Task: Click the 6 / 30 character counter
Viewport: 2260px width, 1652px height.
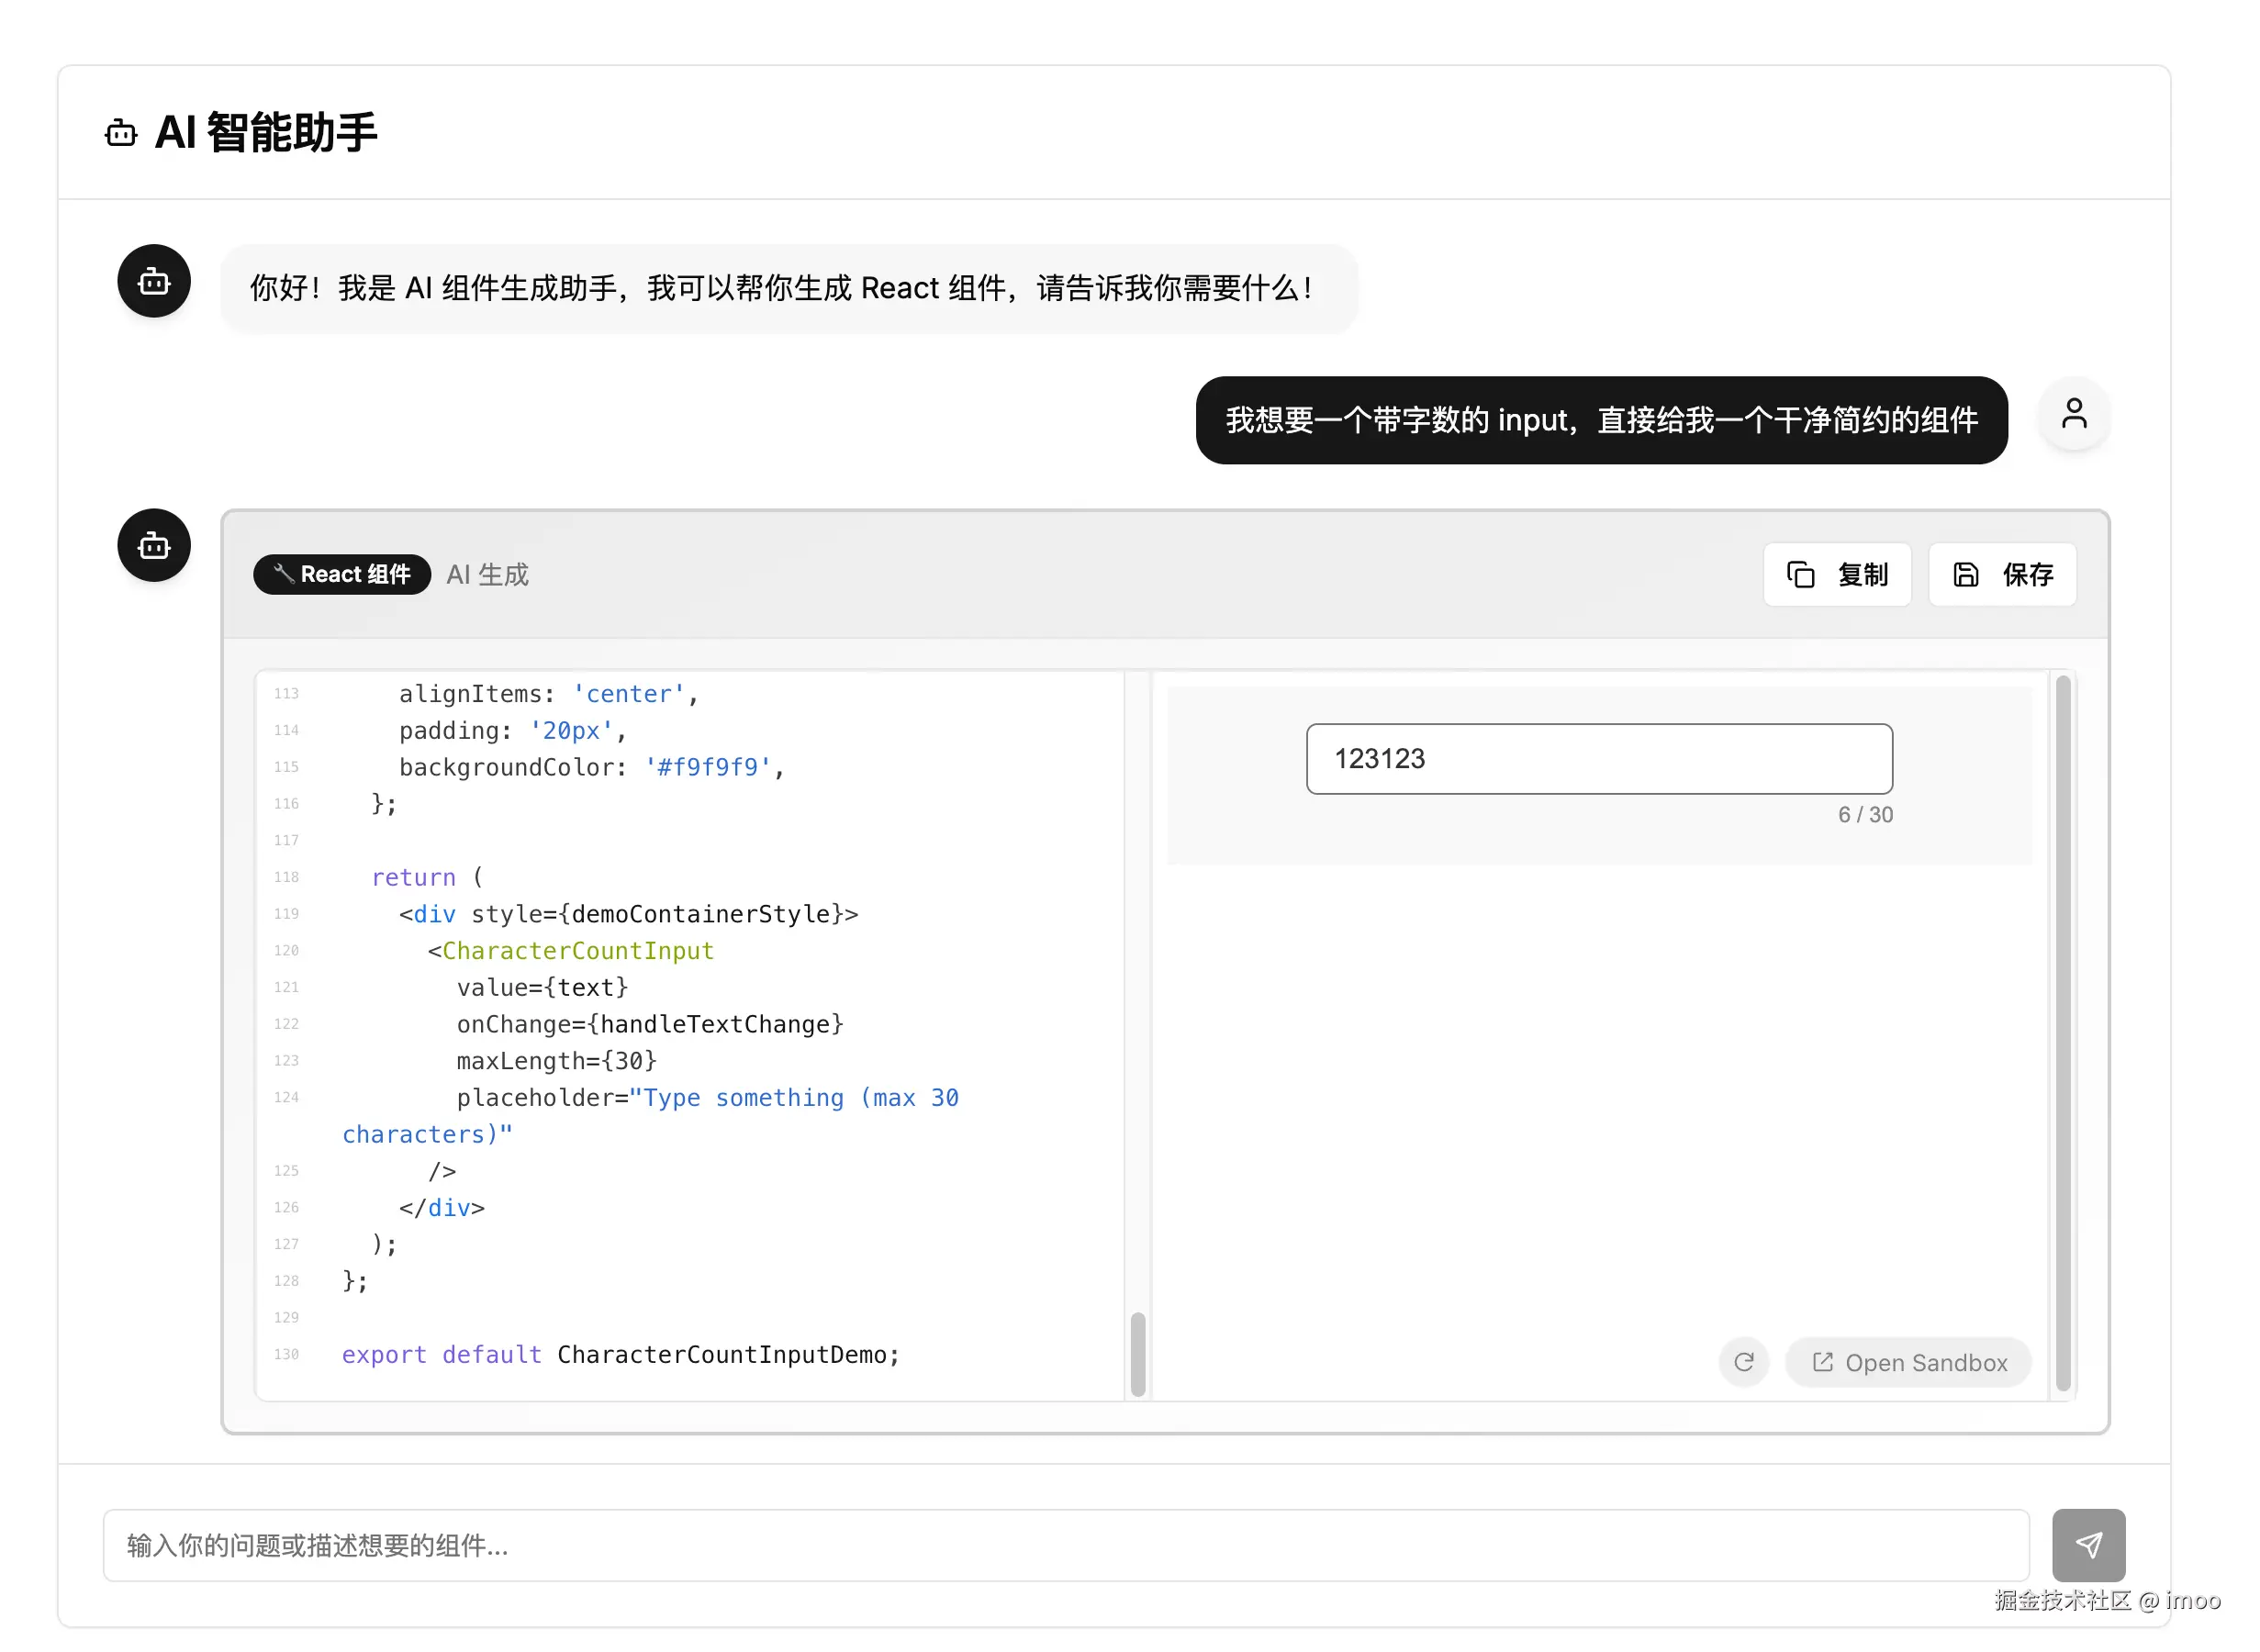Action: coord(1864,815)
